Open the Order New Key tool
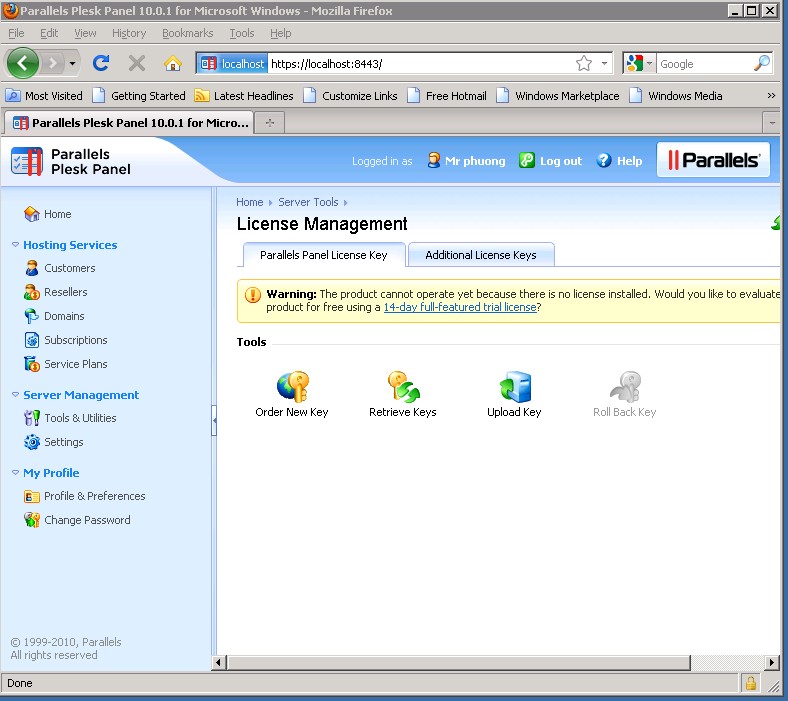The image size is (788, 701). coord(292,388)
